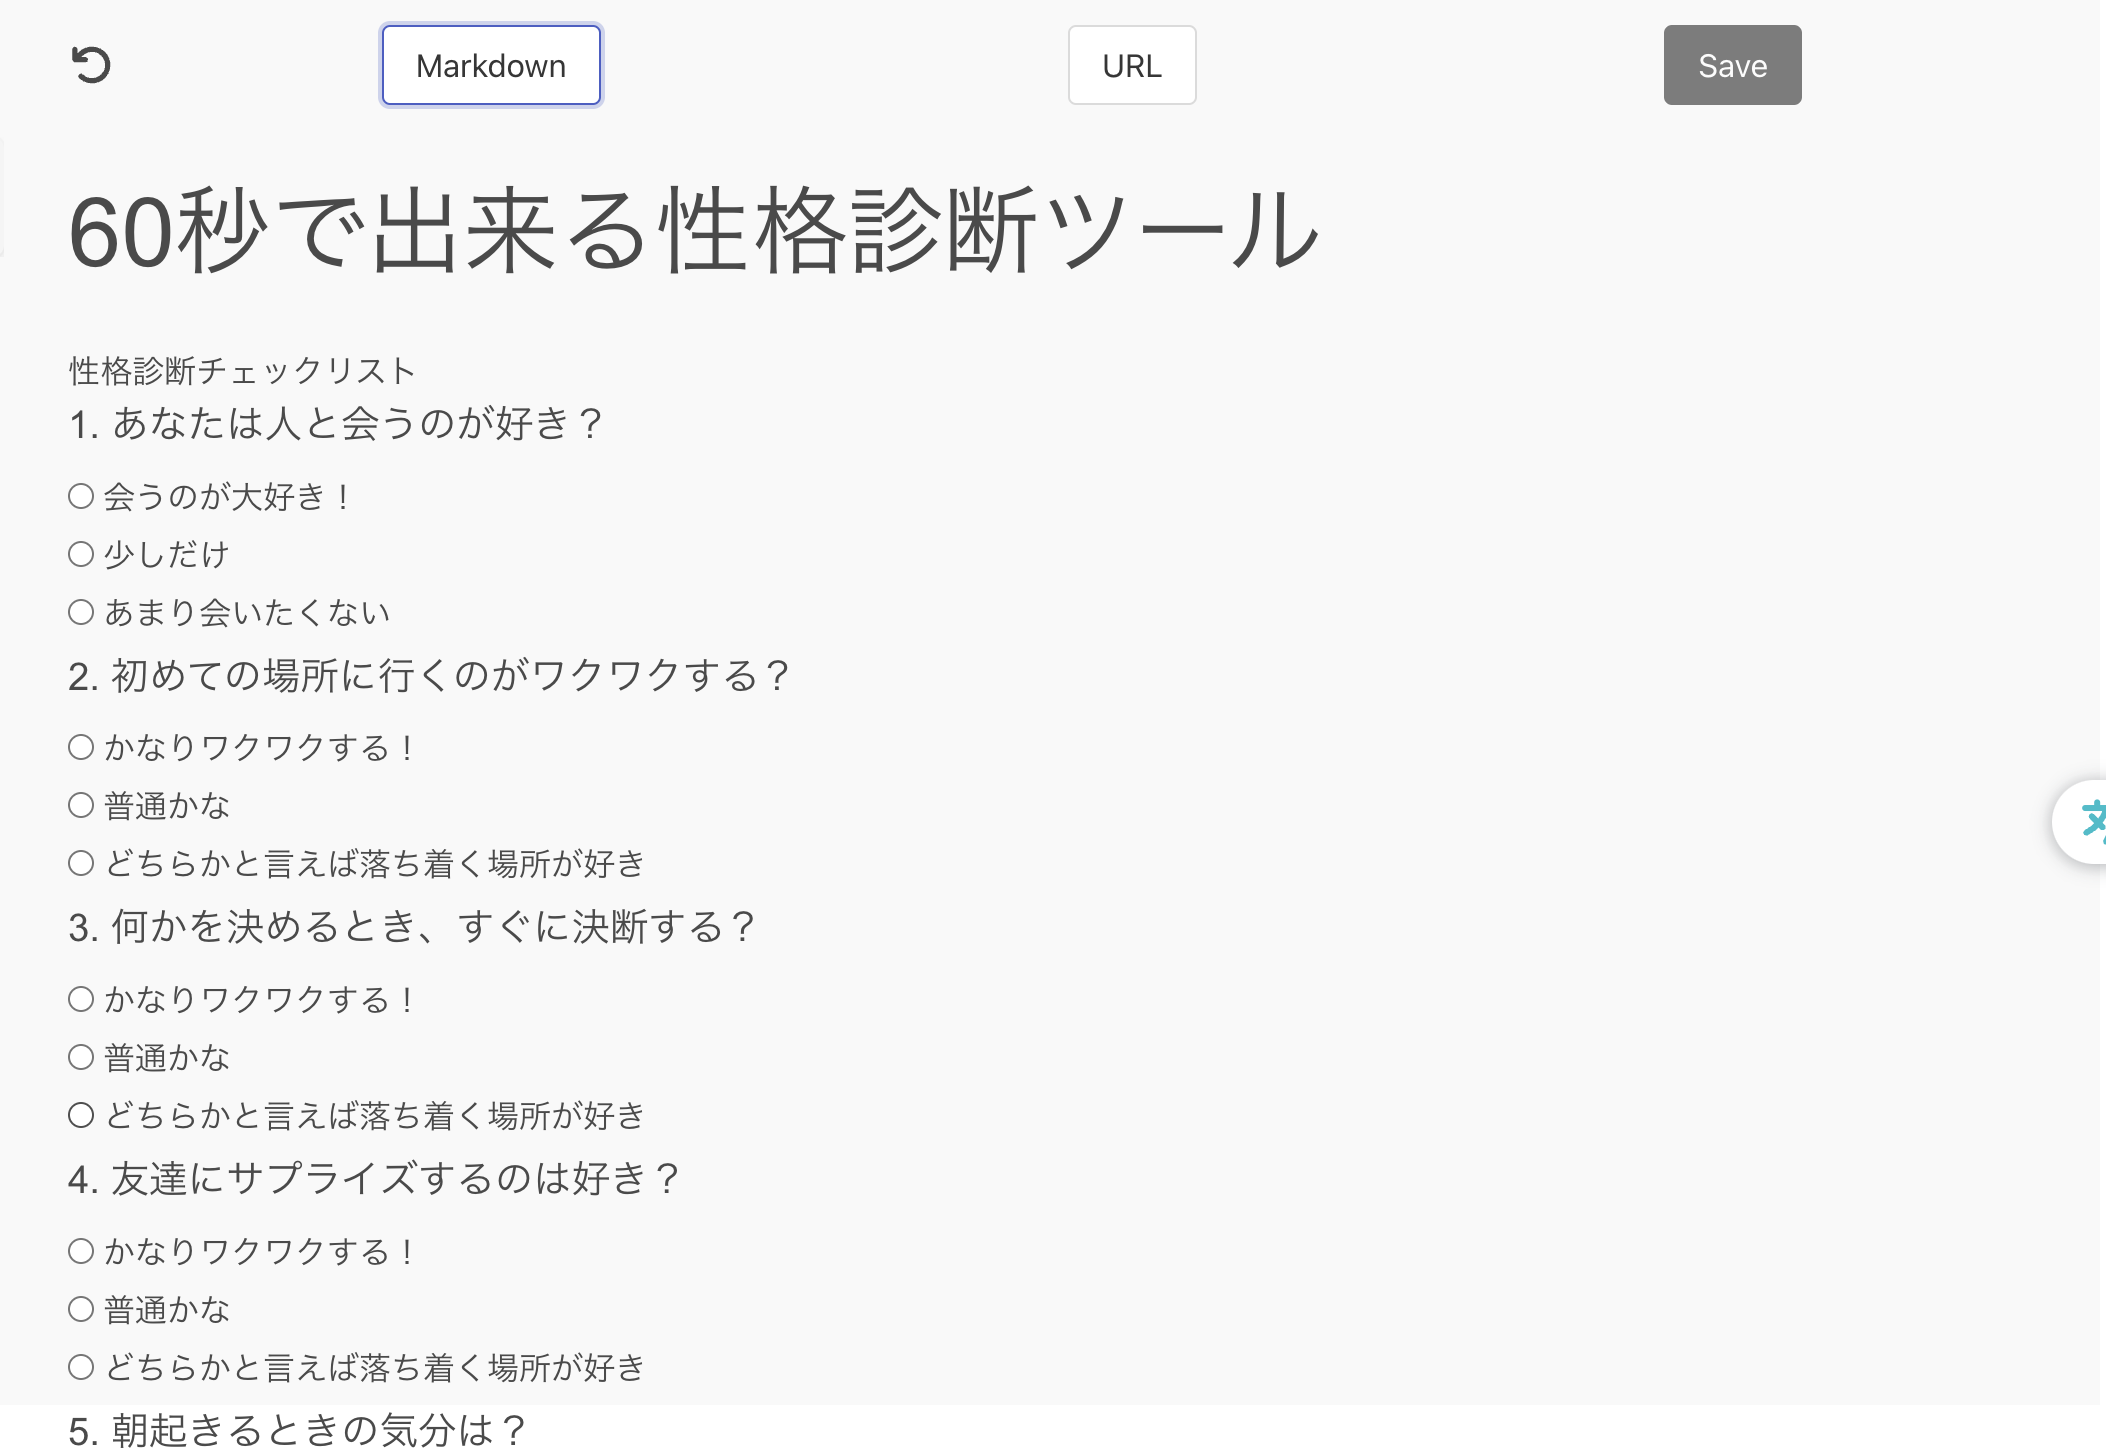This screenshot has height=1448, width=2106.
Task: Click the undo arrow icon
Action: pos(92,65)
